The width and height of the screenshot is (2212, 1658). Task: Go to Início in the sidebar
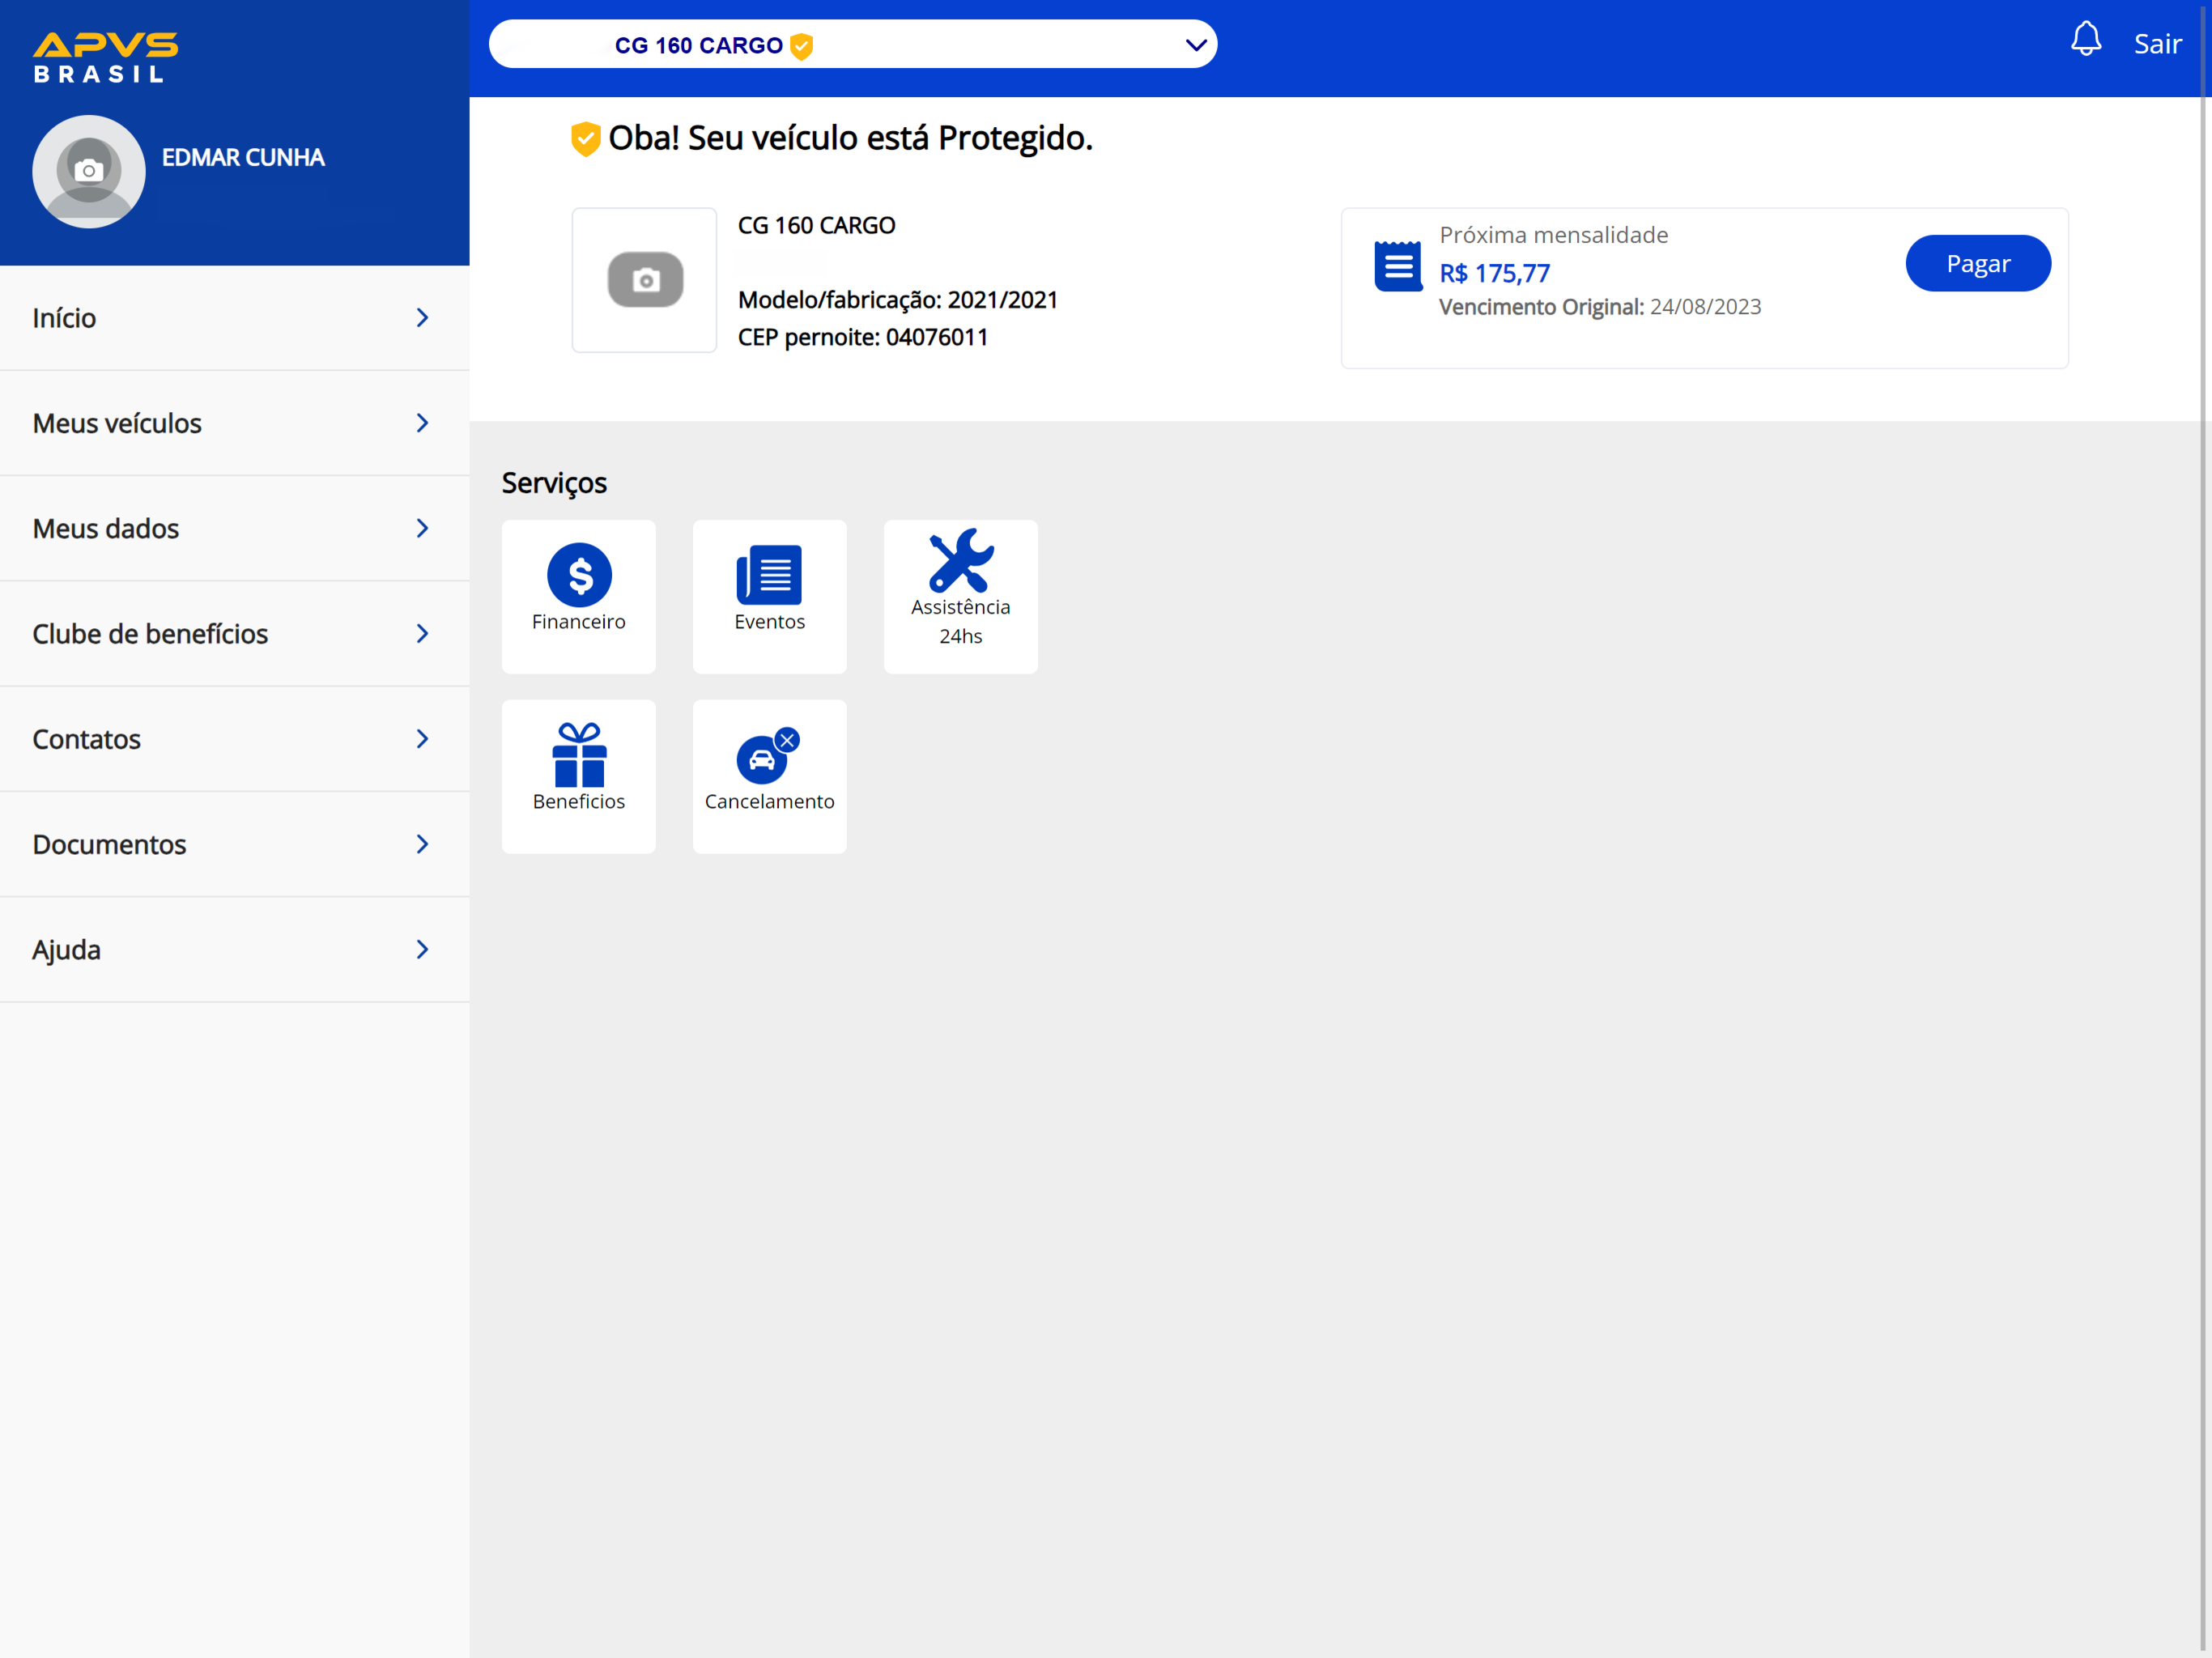click(235, 318)
